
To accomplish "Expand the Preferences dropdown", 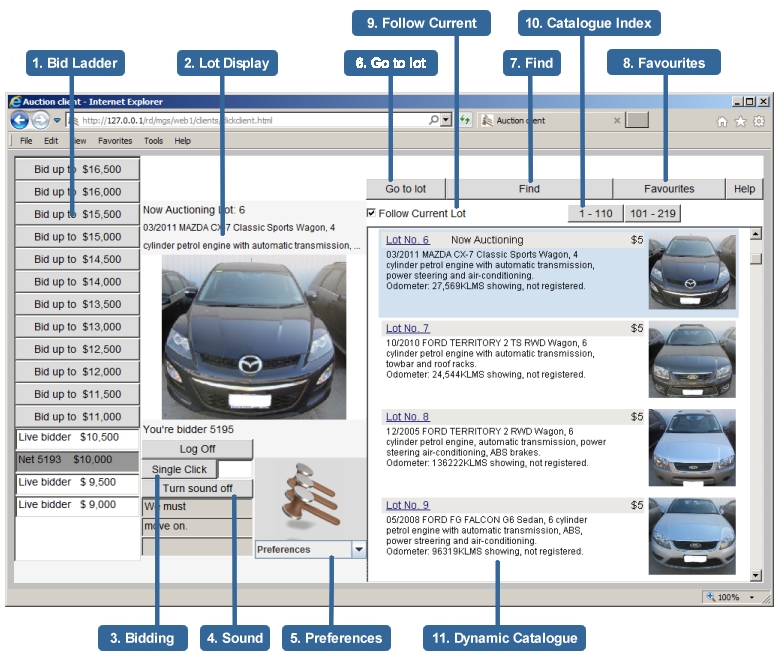I will [x=359, y=549].
